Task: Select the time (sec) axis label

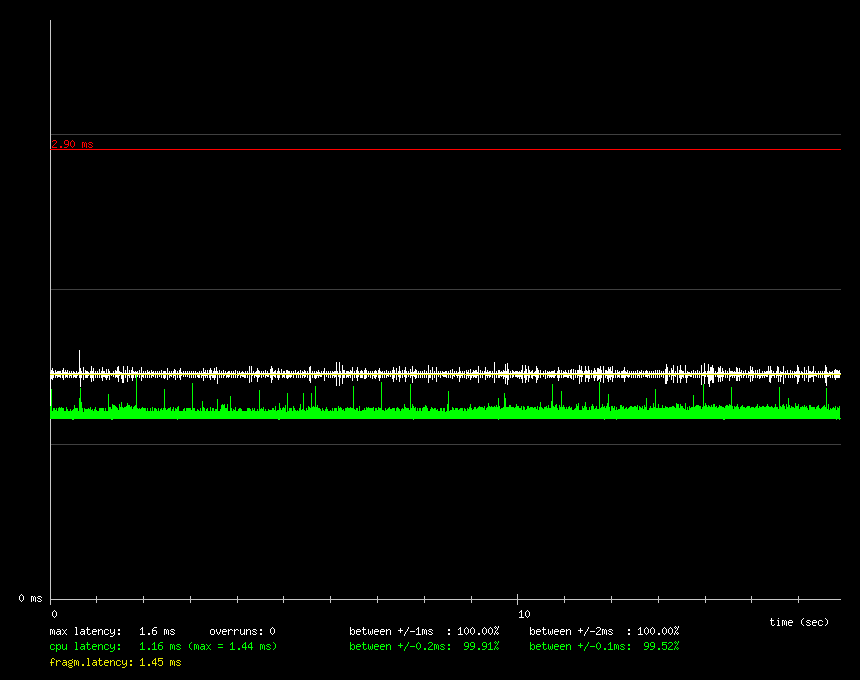Action: (799, 622)
